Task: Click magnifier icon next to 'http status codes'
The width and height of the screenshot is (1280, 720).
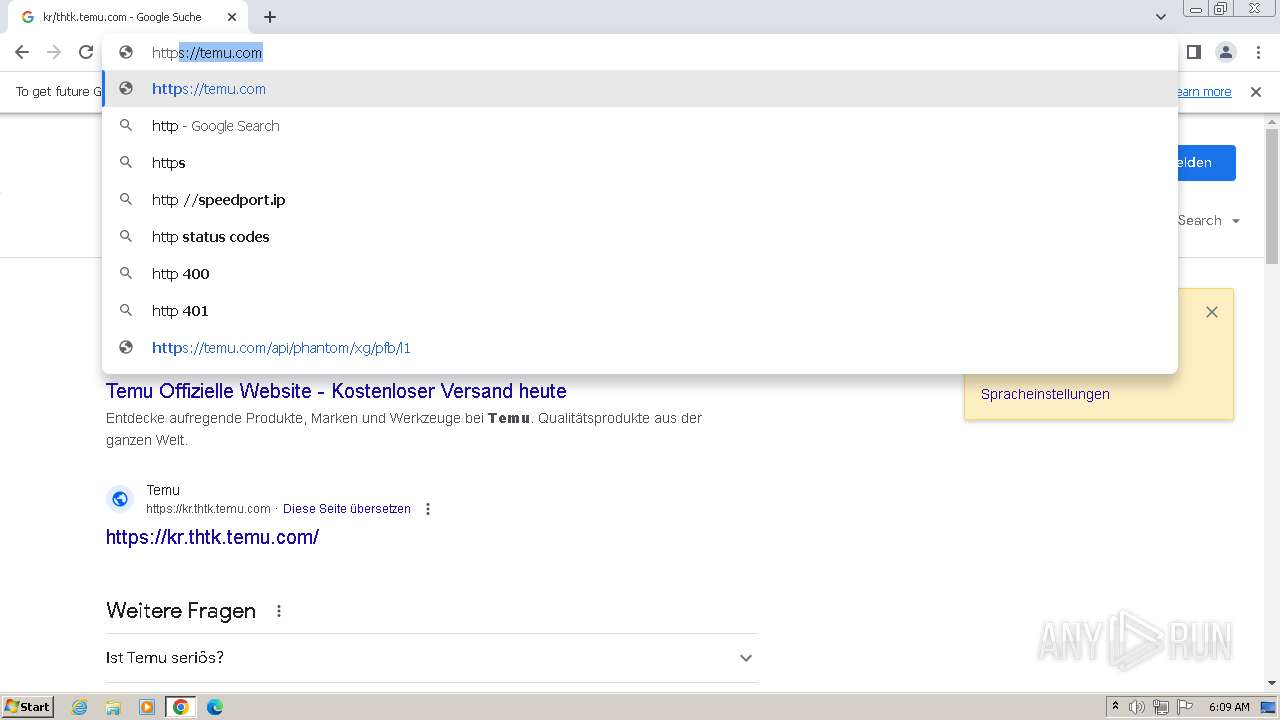Action: tap(126, 237)
